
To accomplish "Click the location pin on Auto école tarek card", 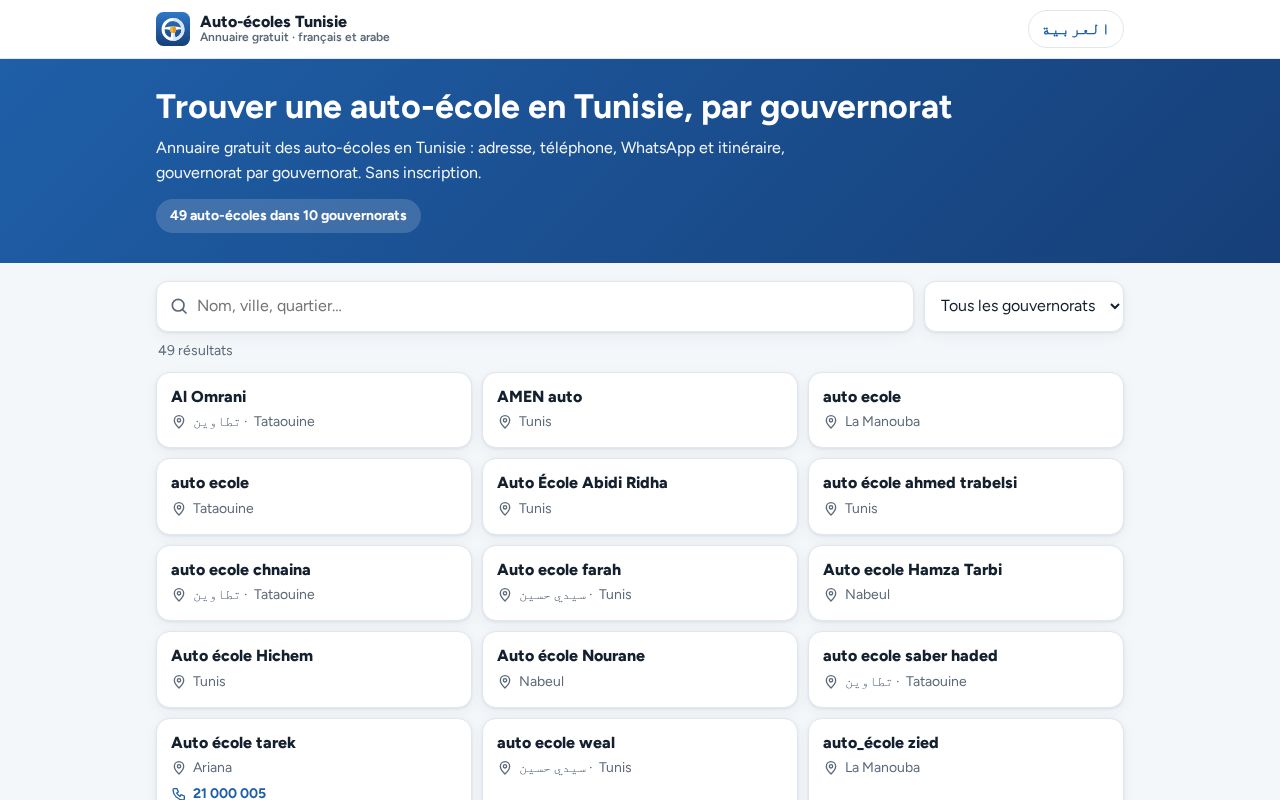I will click(x=179, y=768).
